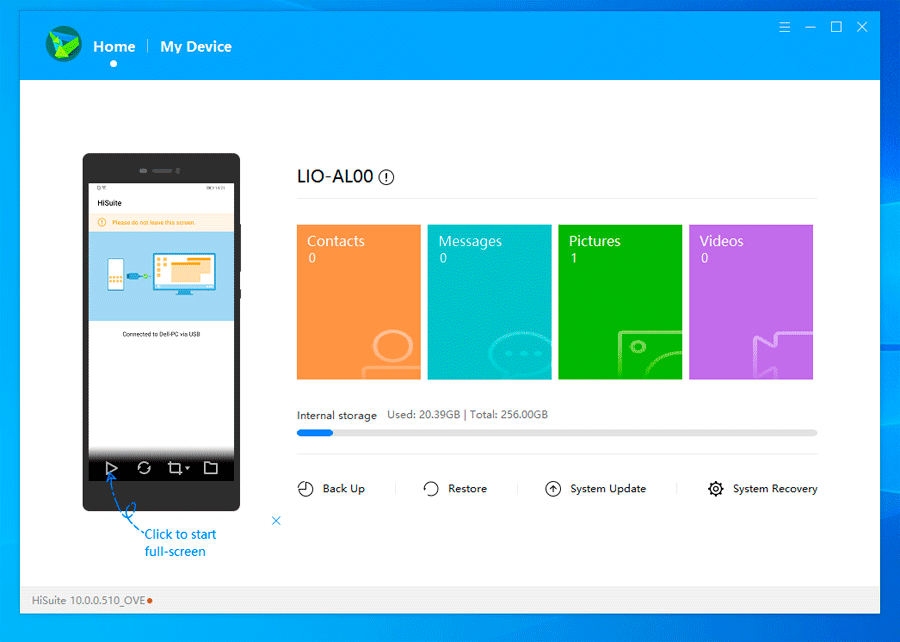Screen dimensions: 900x642
Task: Open the hamburger menu in title bar
Action: tap(785, 27)
